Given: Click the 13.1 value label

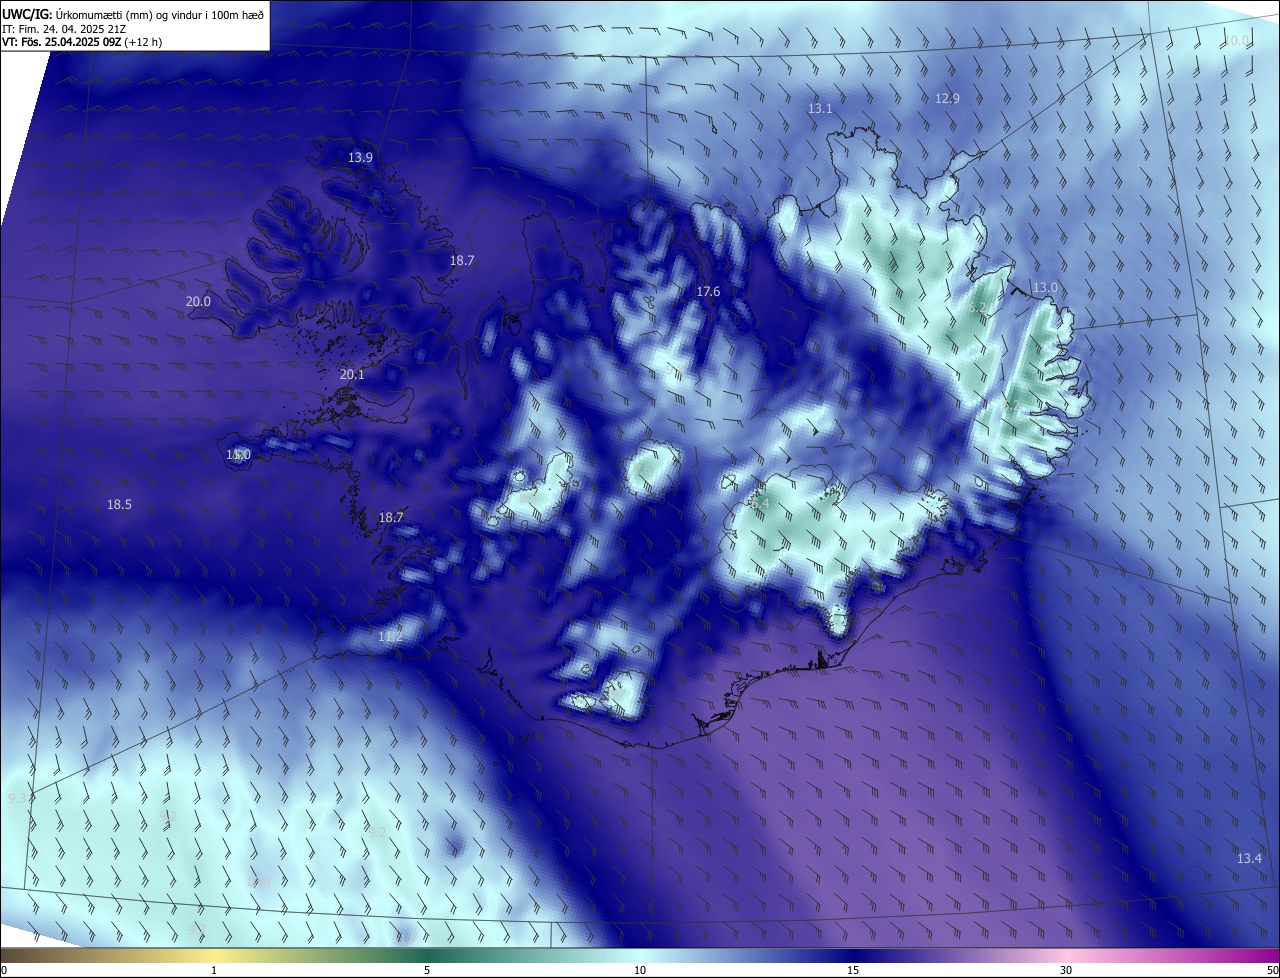Looking at the screenshot, I should pos(820,108).
